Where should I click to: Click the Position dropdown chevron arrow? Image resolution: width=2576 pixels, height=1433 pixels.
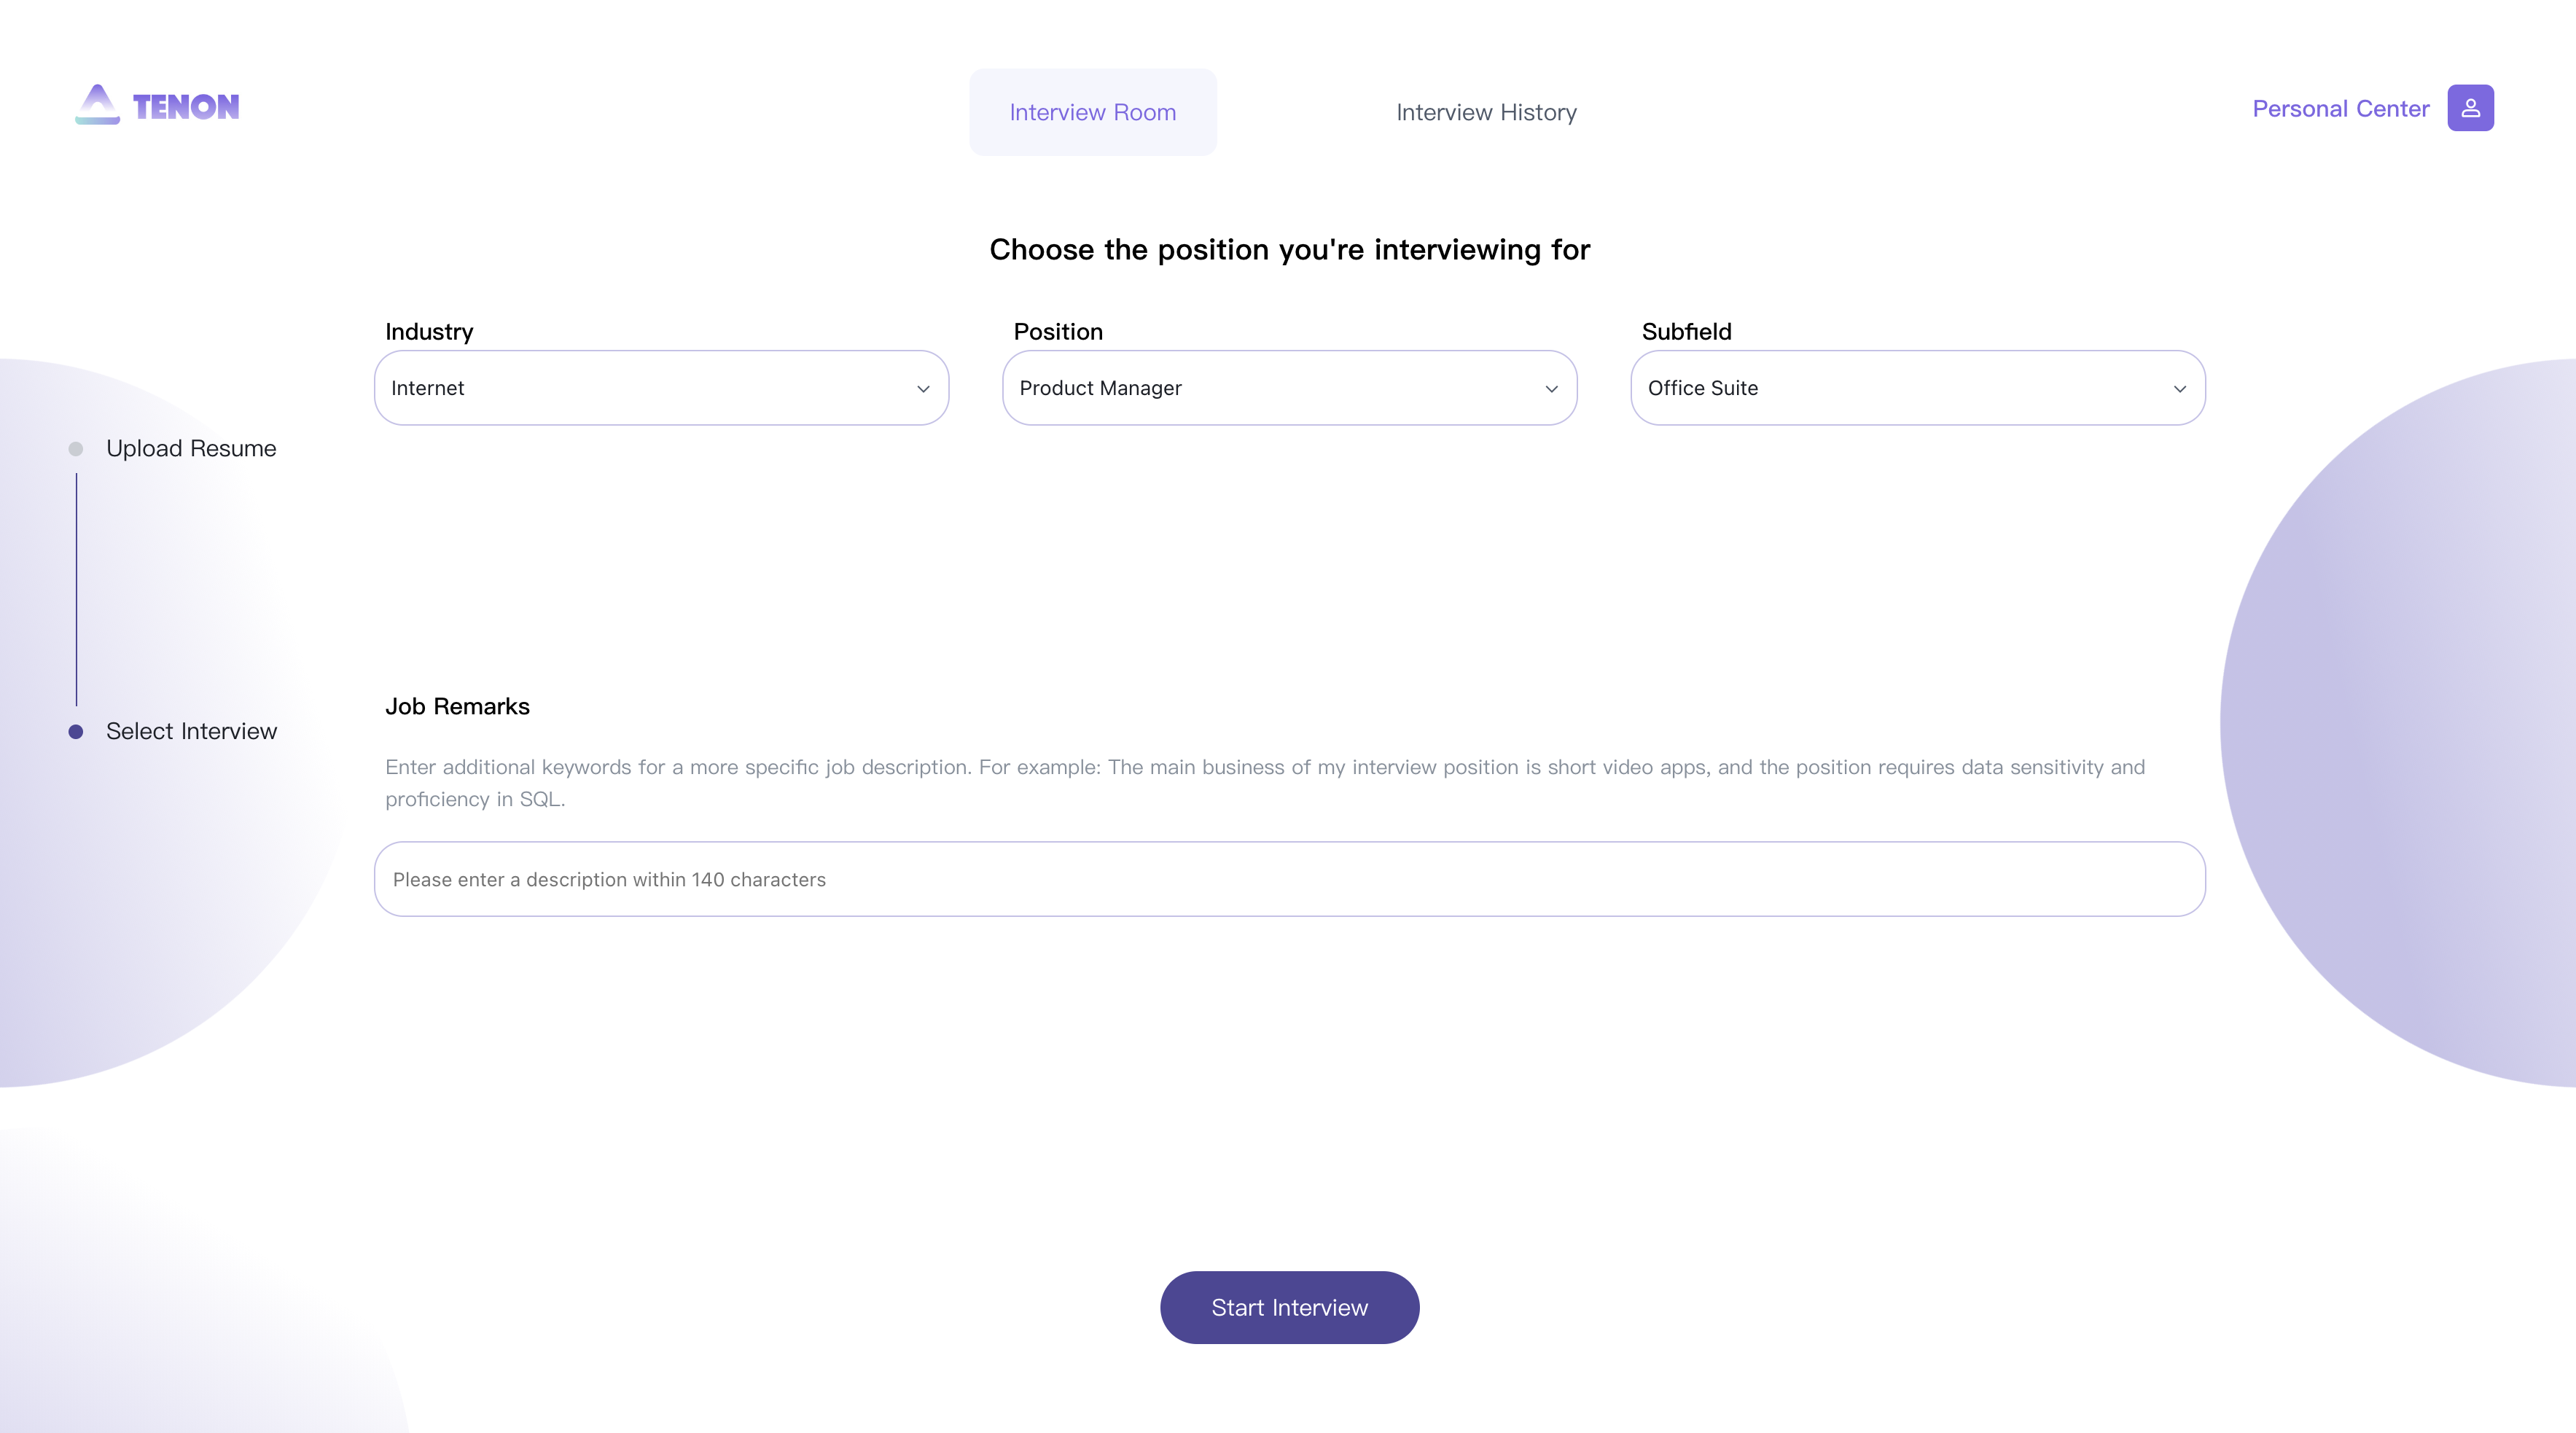(1551, 389)
